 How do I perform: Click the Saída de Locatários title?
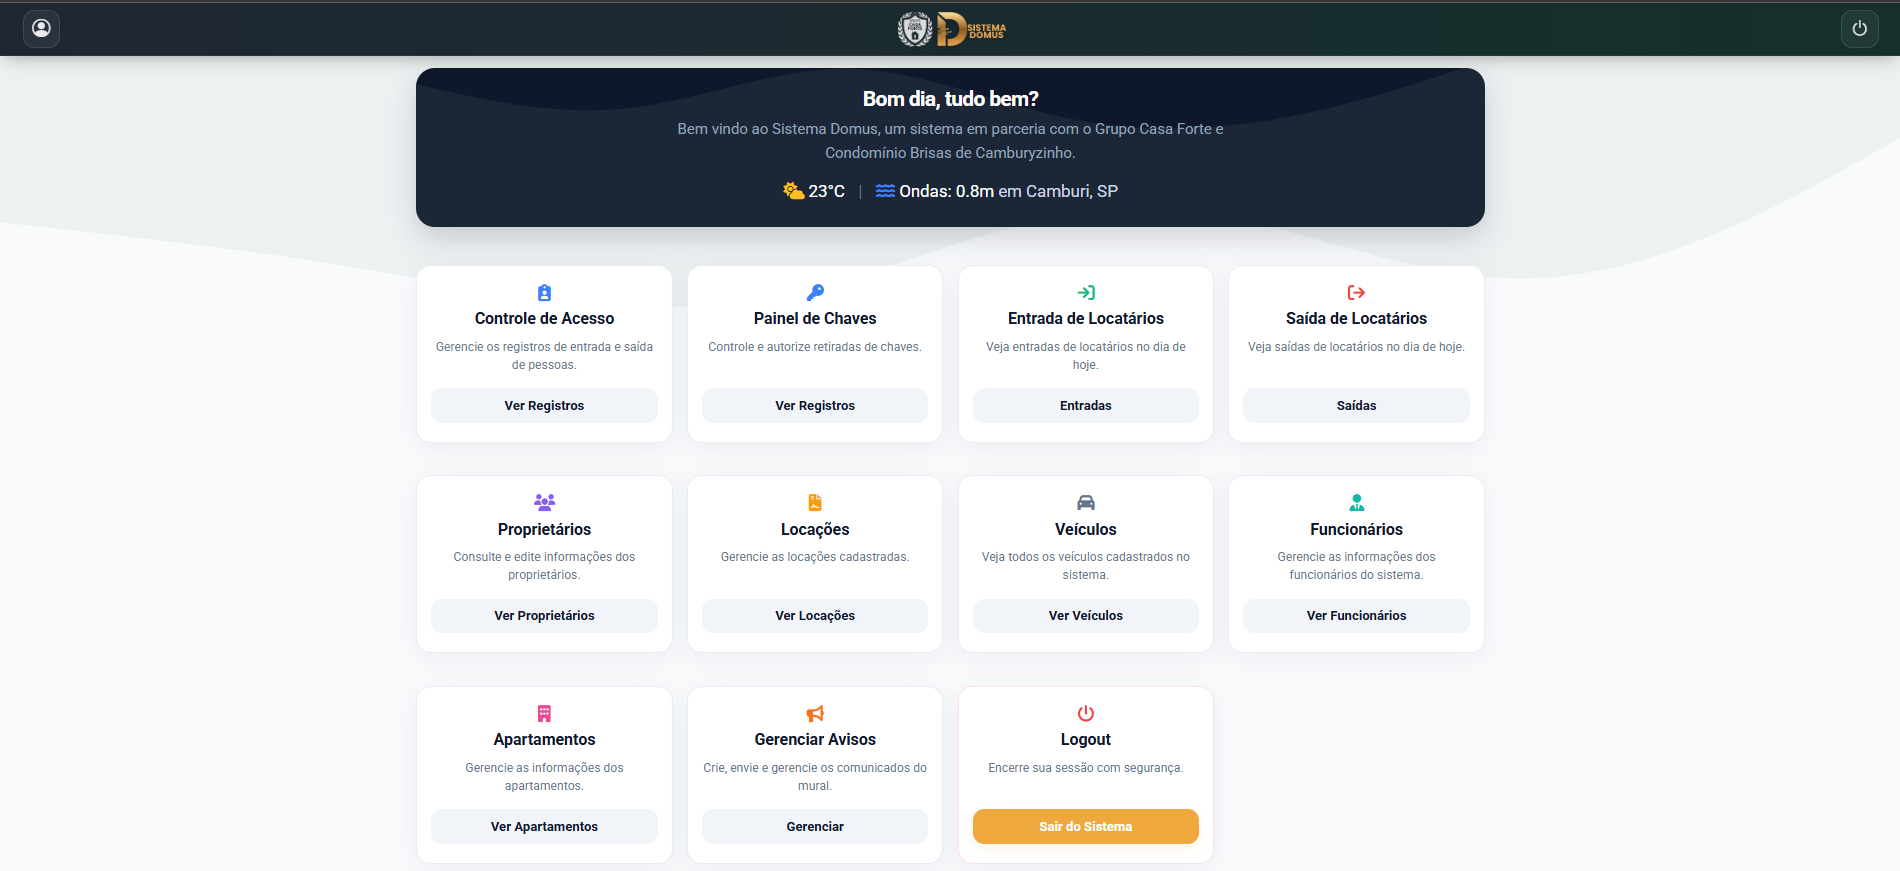point(1356,319)
